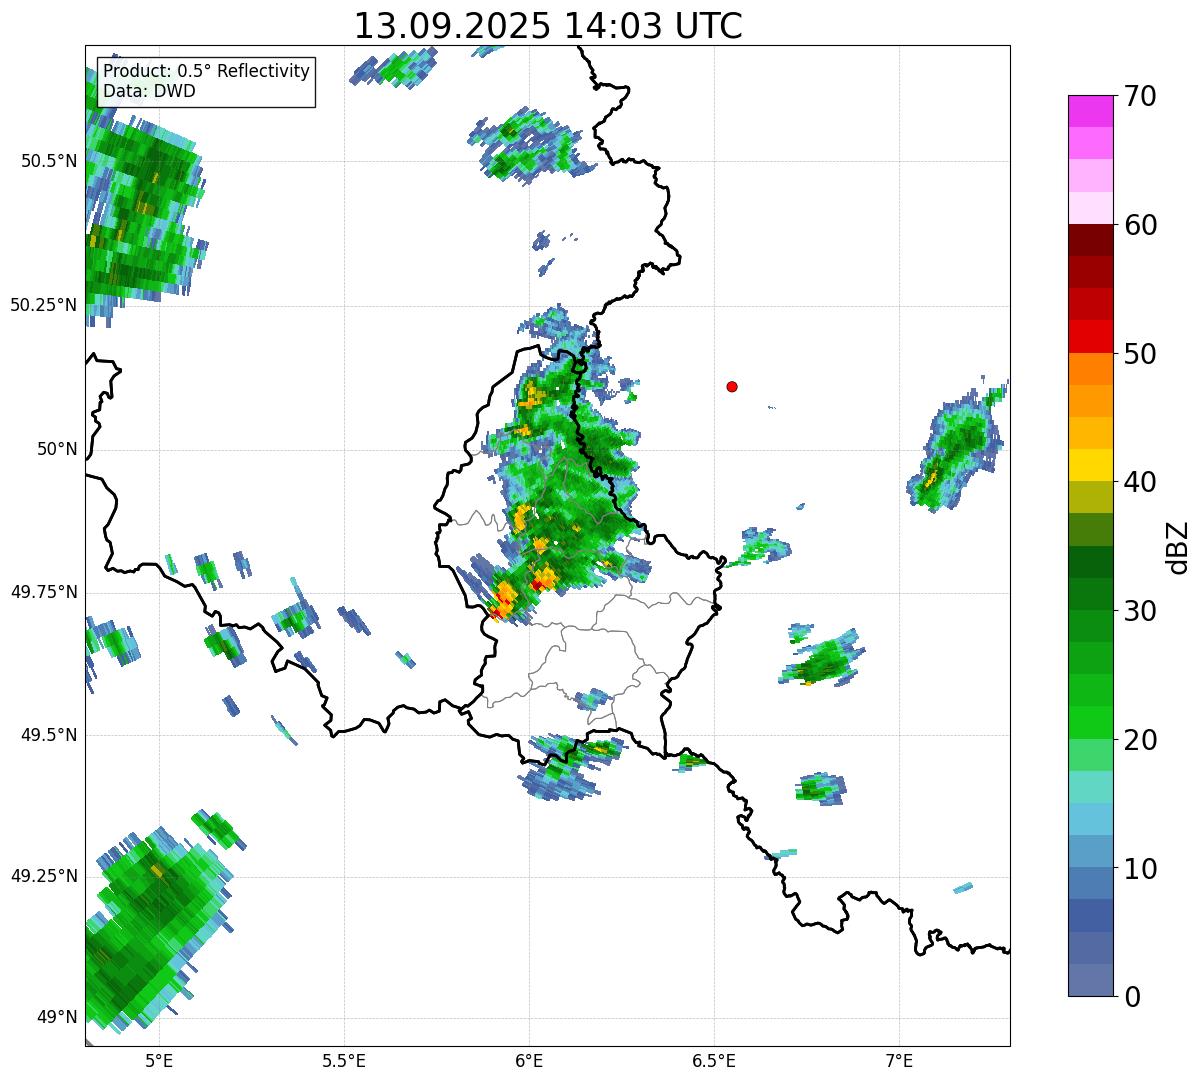Click the title '13.09.2025 14:03 UTC'
Image resolution: width=1202 pixels, height=1081 pixels.
click(548, 26)
